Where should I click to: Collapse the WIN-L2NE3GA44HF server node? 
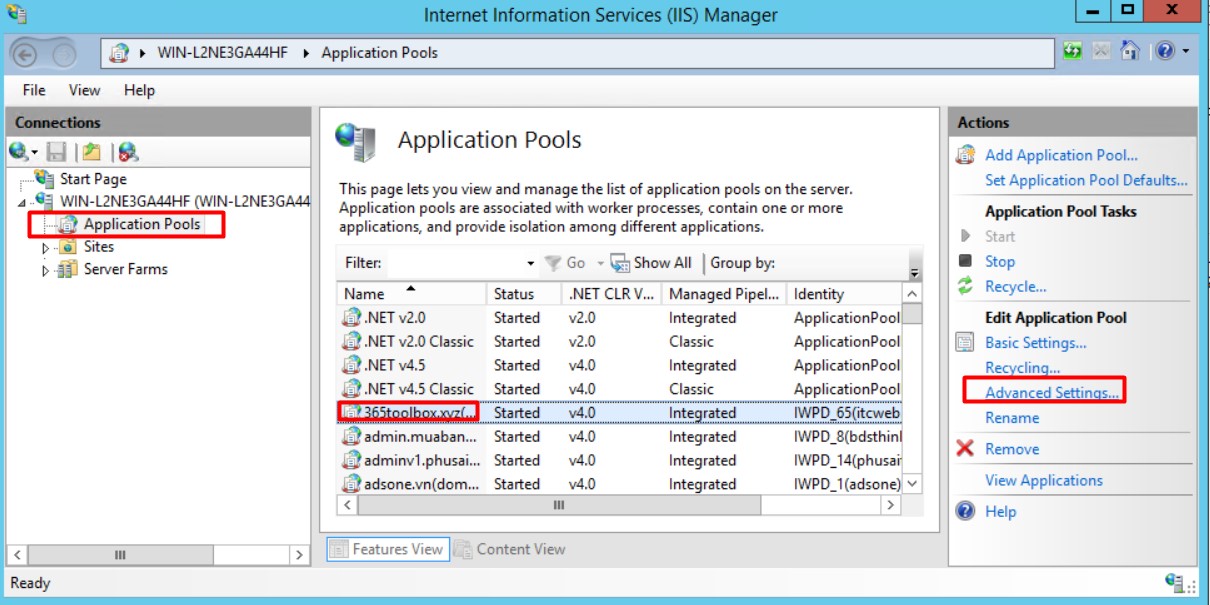coord(23,201)
